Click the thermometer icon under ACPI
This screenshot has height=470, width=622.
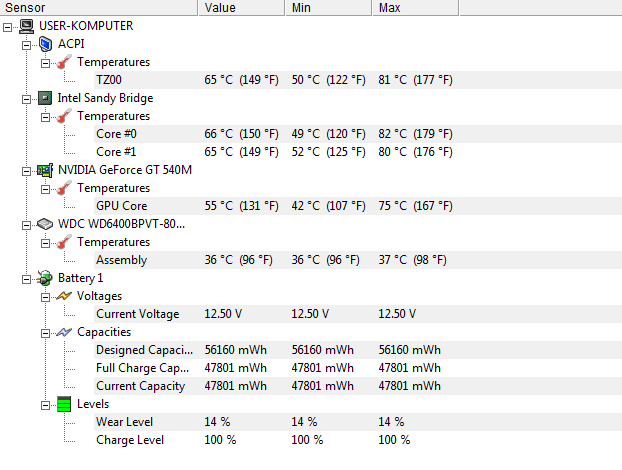[64, 62]
